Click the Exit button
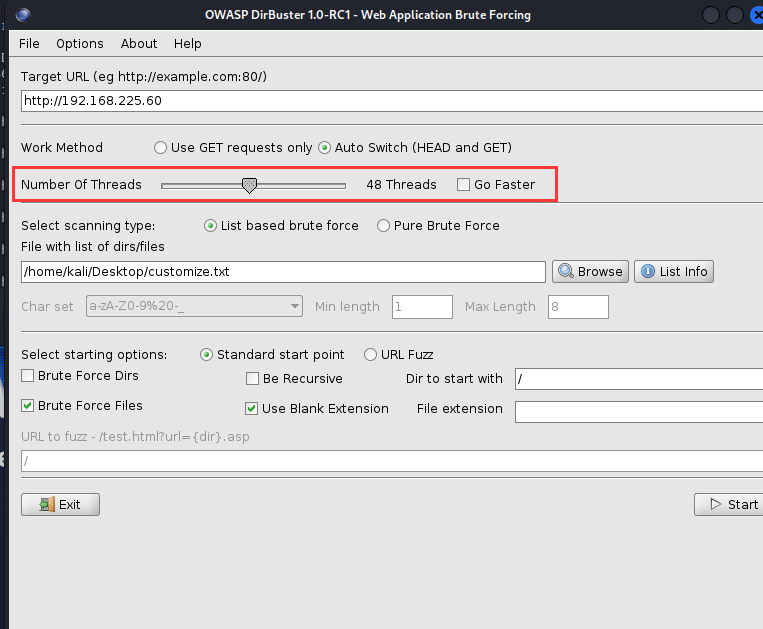The image size is (763, 629). click(60, 504)
